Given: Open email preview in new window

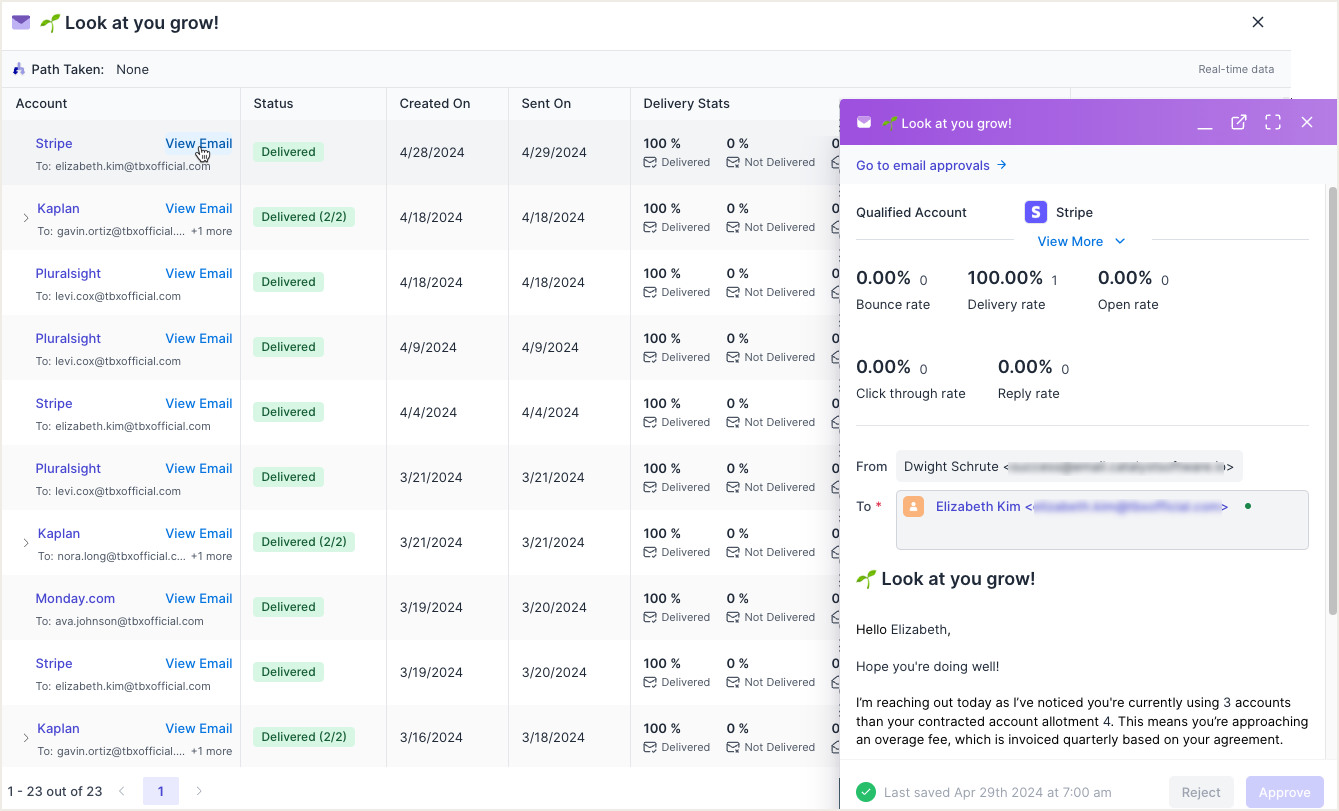Looking at the screenshot, I should [1239, 122].
